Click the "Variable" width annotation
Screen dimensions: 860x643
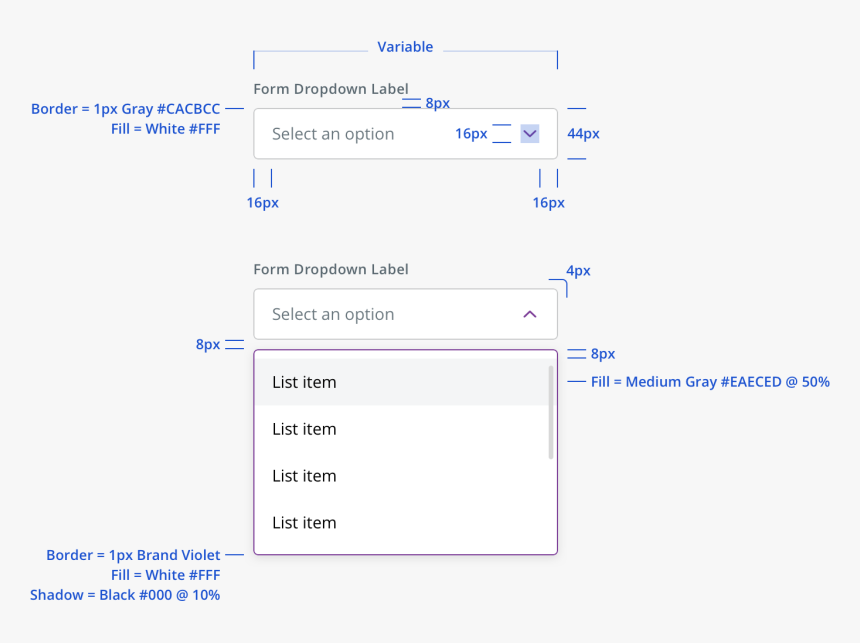pyautogui.click(x=405, y=47)
